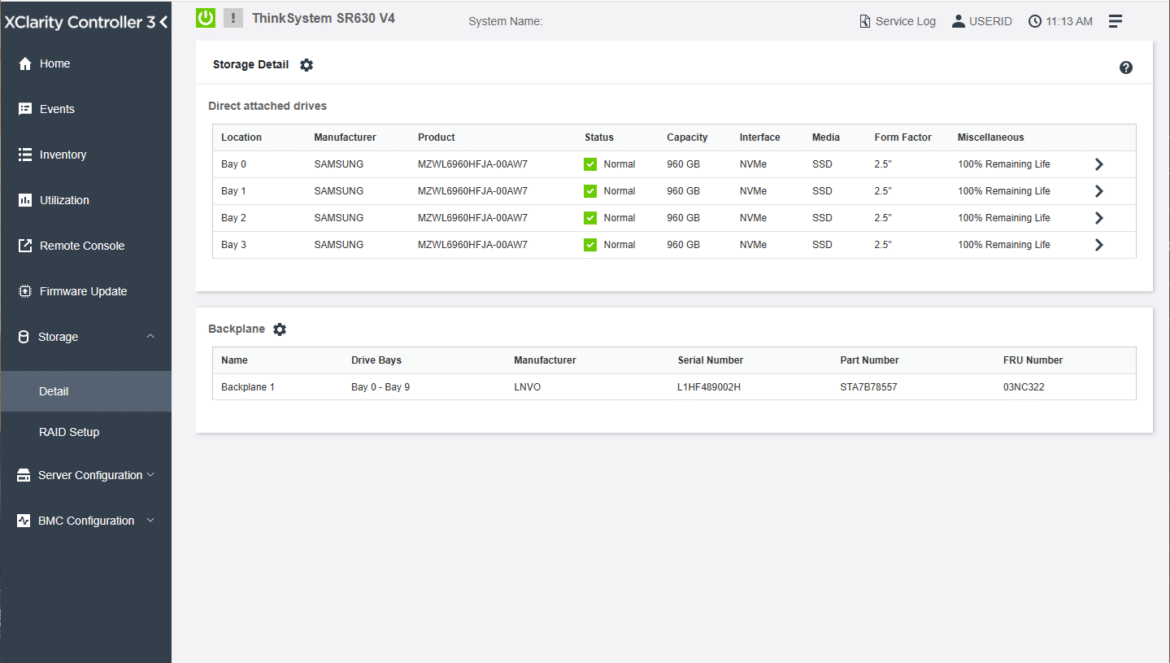Select the serial number L1HF489002H
Screen dimensions: 1170x663
click(709, 387)
